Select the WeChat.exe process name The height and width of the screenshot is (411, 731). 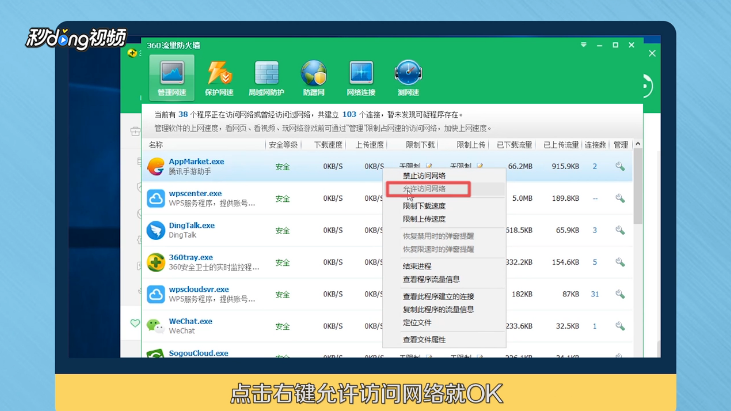pos(190,321)
